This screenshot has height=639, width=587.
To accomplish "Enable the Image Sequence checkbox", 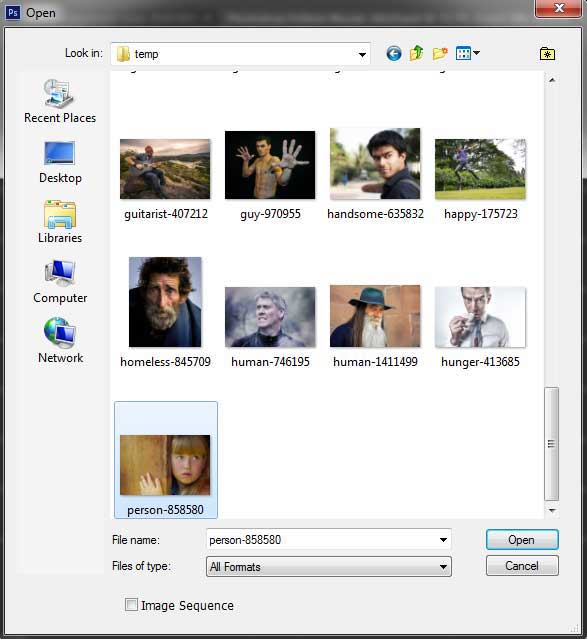I will pos(131,604).
